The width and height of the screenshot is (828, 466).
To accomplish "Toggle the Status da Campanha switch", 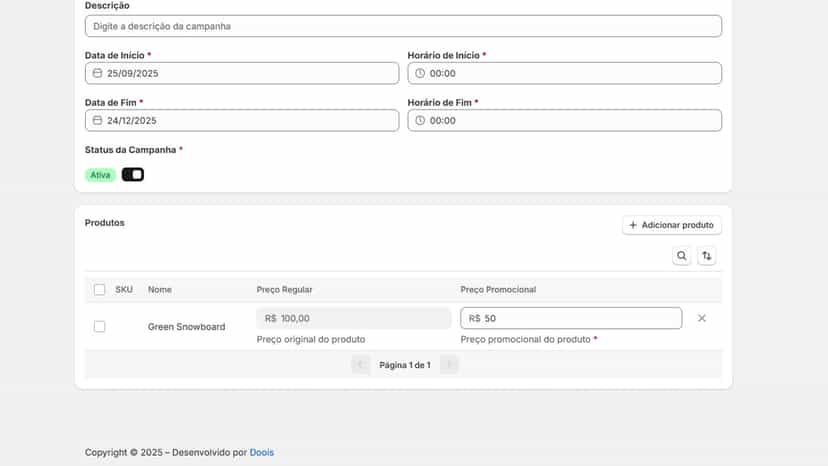I will [x=133, y=174].
